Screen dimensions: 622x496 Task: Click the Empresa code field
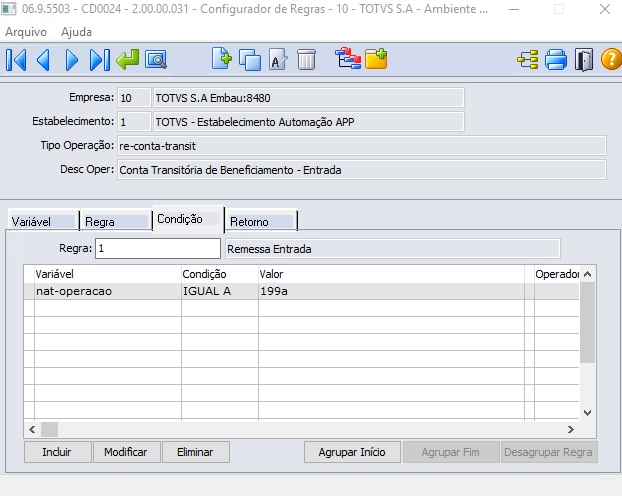[134, 98]
